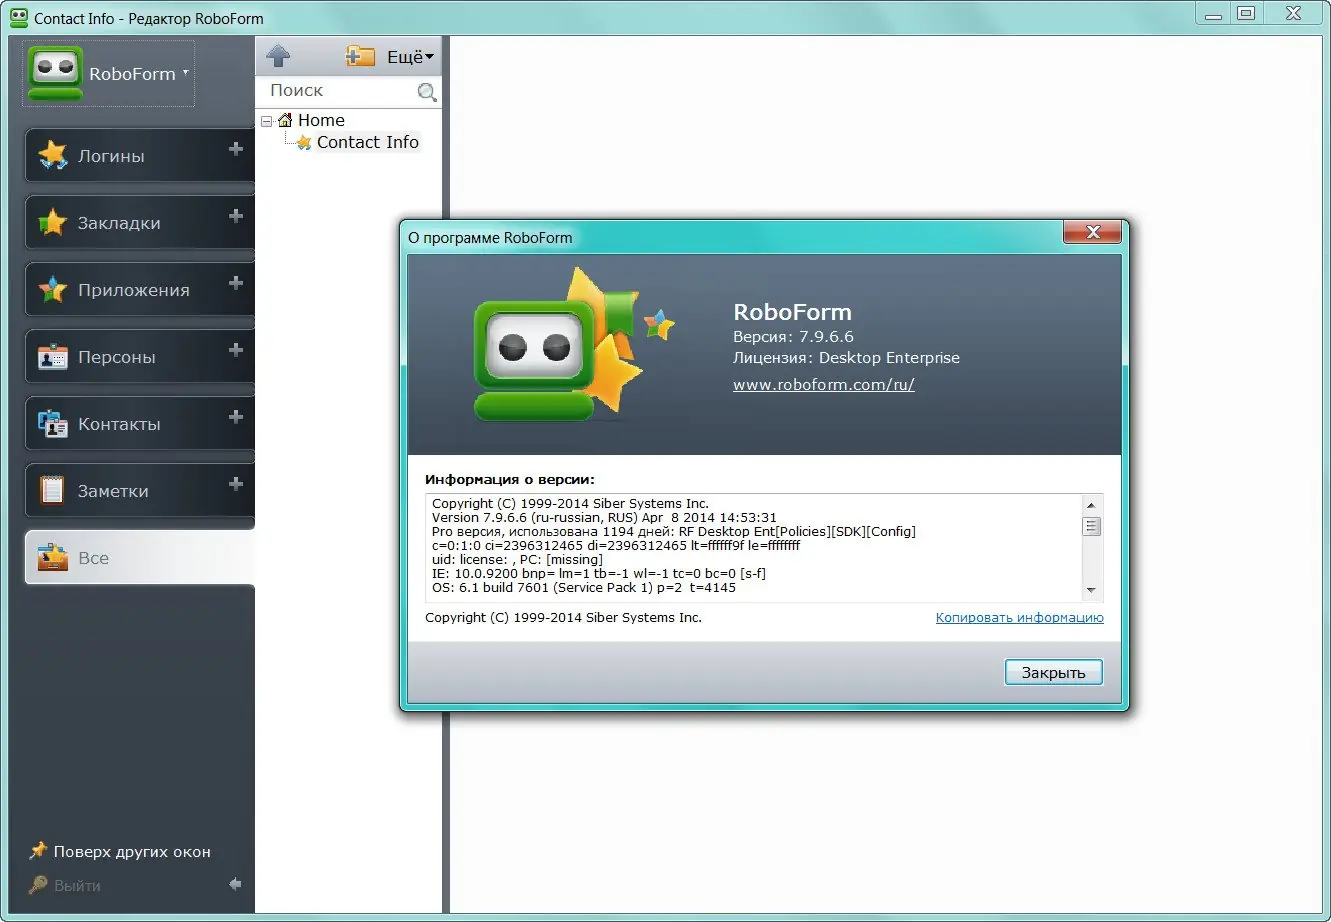Screen dimensions: 1331x922
Task: Create a new note via Заметки plus
Action: (x=236, y=484)
